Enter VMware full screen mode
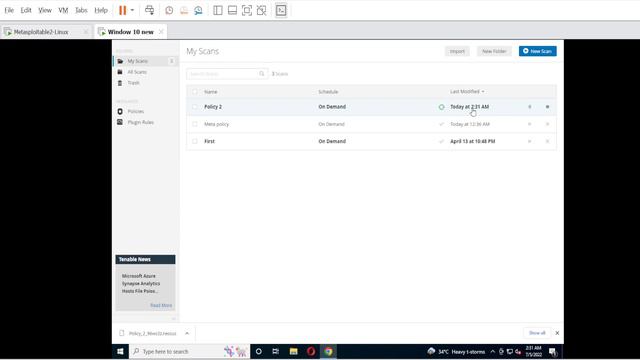This screenshot has height=360, width=640. tap(247, 11)
